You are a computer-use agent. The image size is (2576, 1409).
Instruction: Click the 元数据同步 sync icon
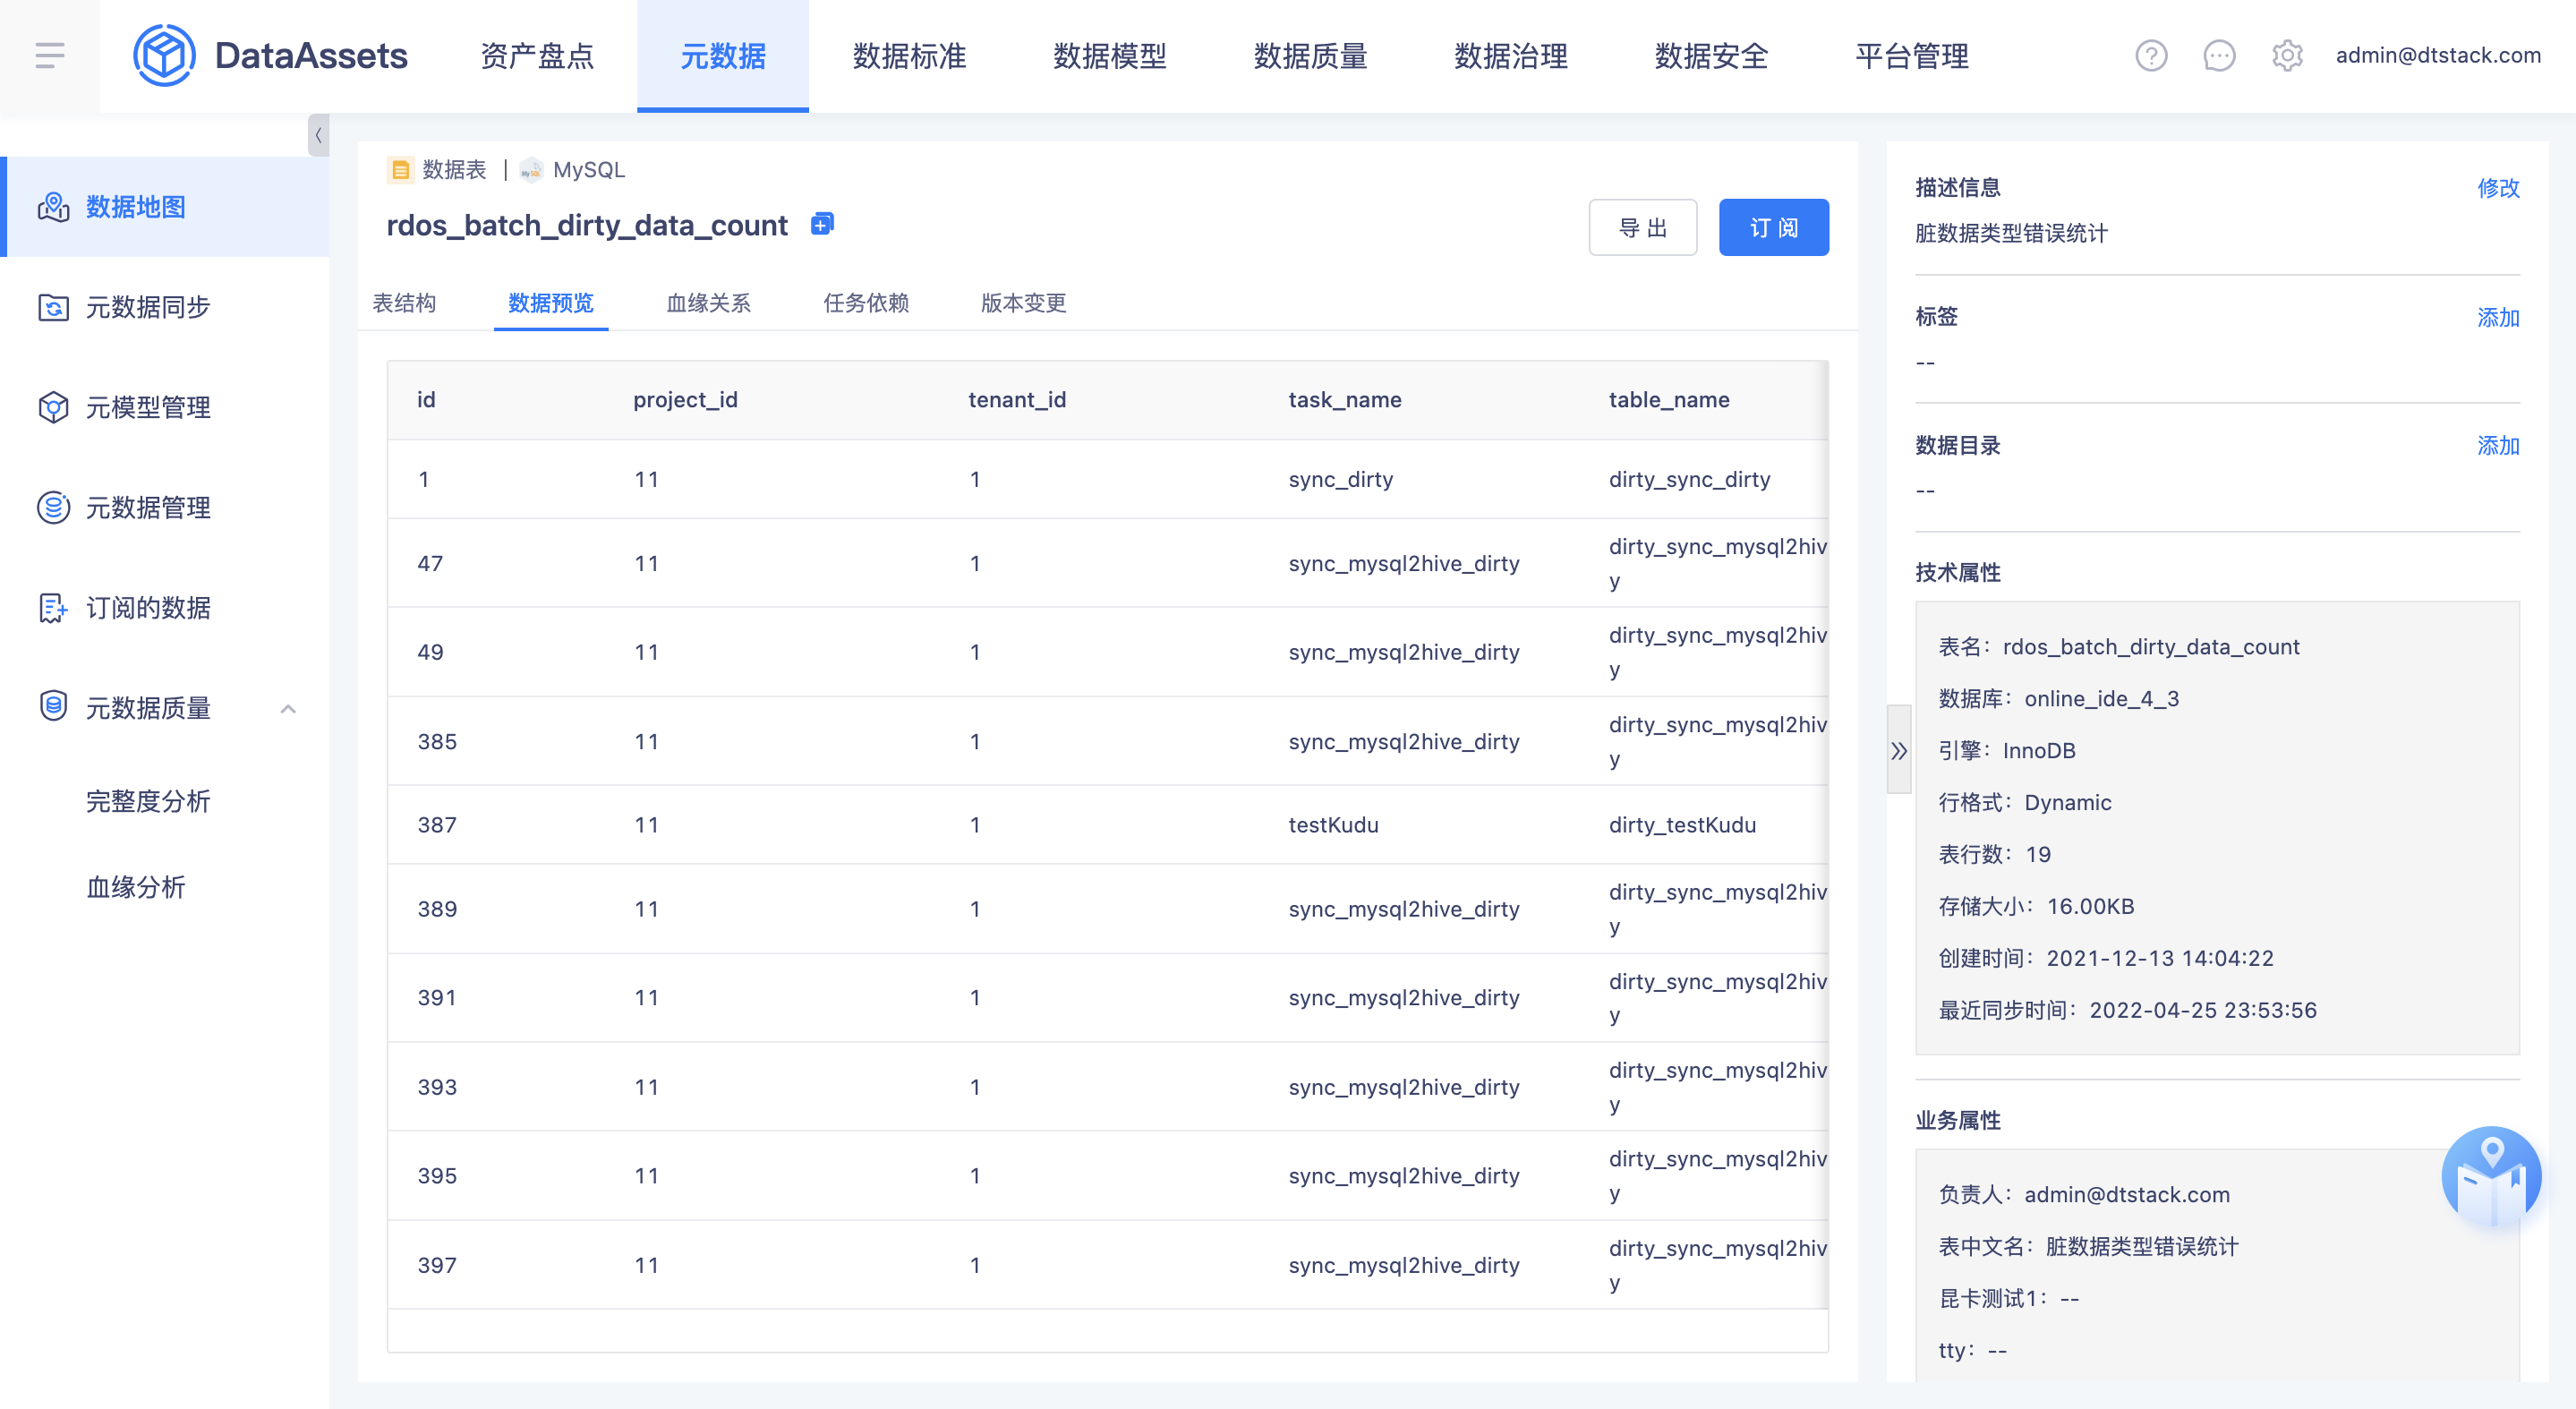(53, 307)
